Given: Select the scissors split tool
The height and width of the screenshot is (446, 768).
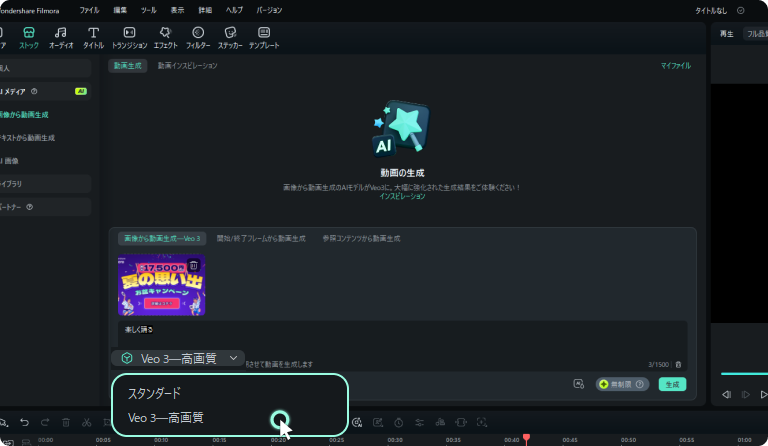Looking at the screenshot, I should [x=87, y=422].
